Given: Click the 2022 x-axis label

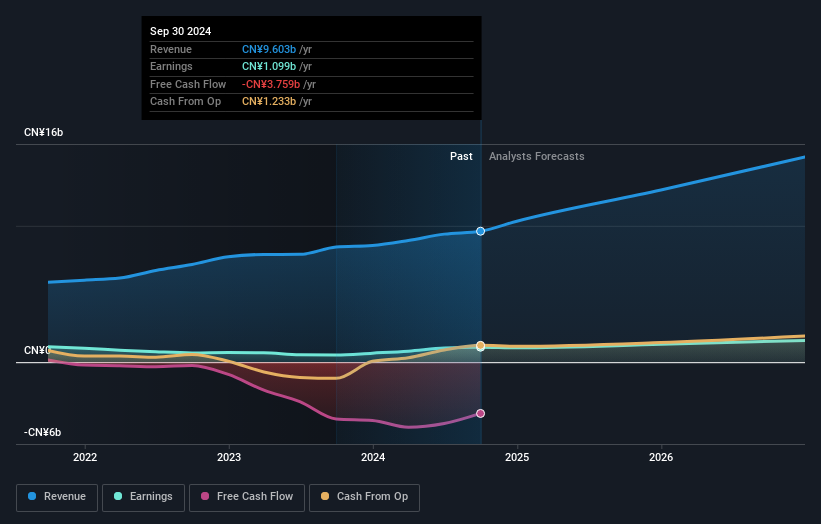Looking at the screenshot, I should click(85, 457).
